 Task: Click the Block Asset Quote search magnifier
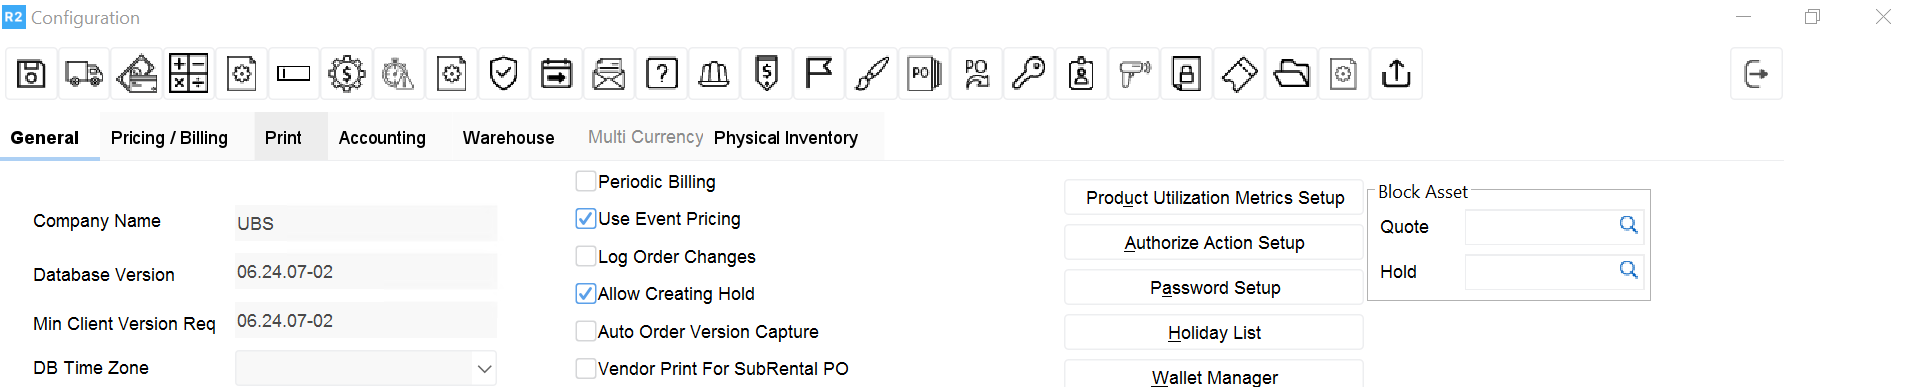point(1628,225)
